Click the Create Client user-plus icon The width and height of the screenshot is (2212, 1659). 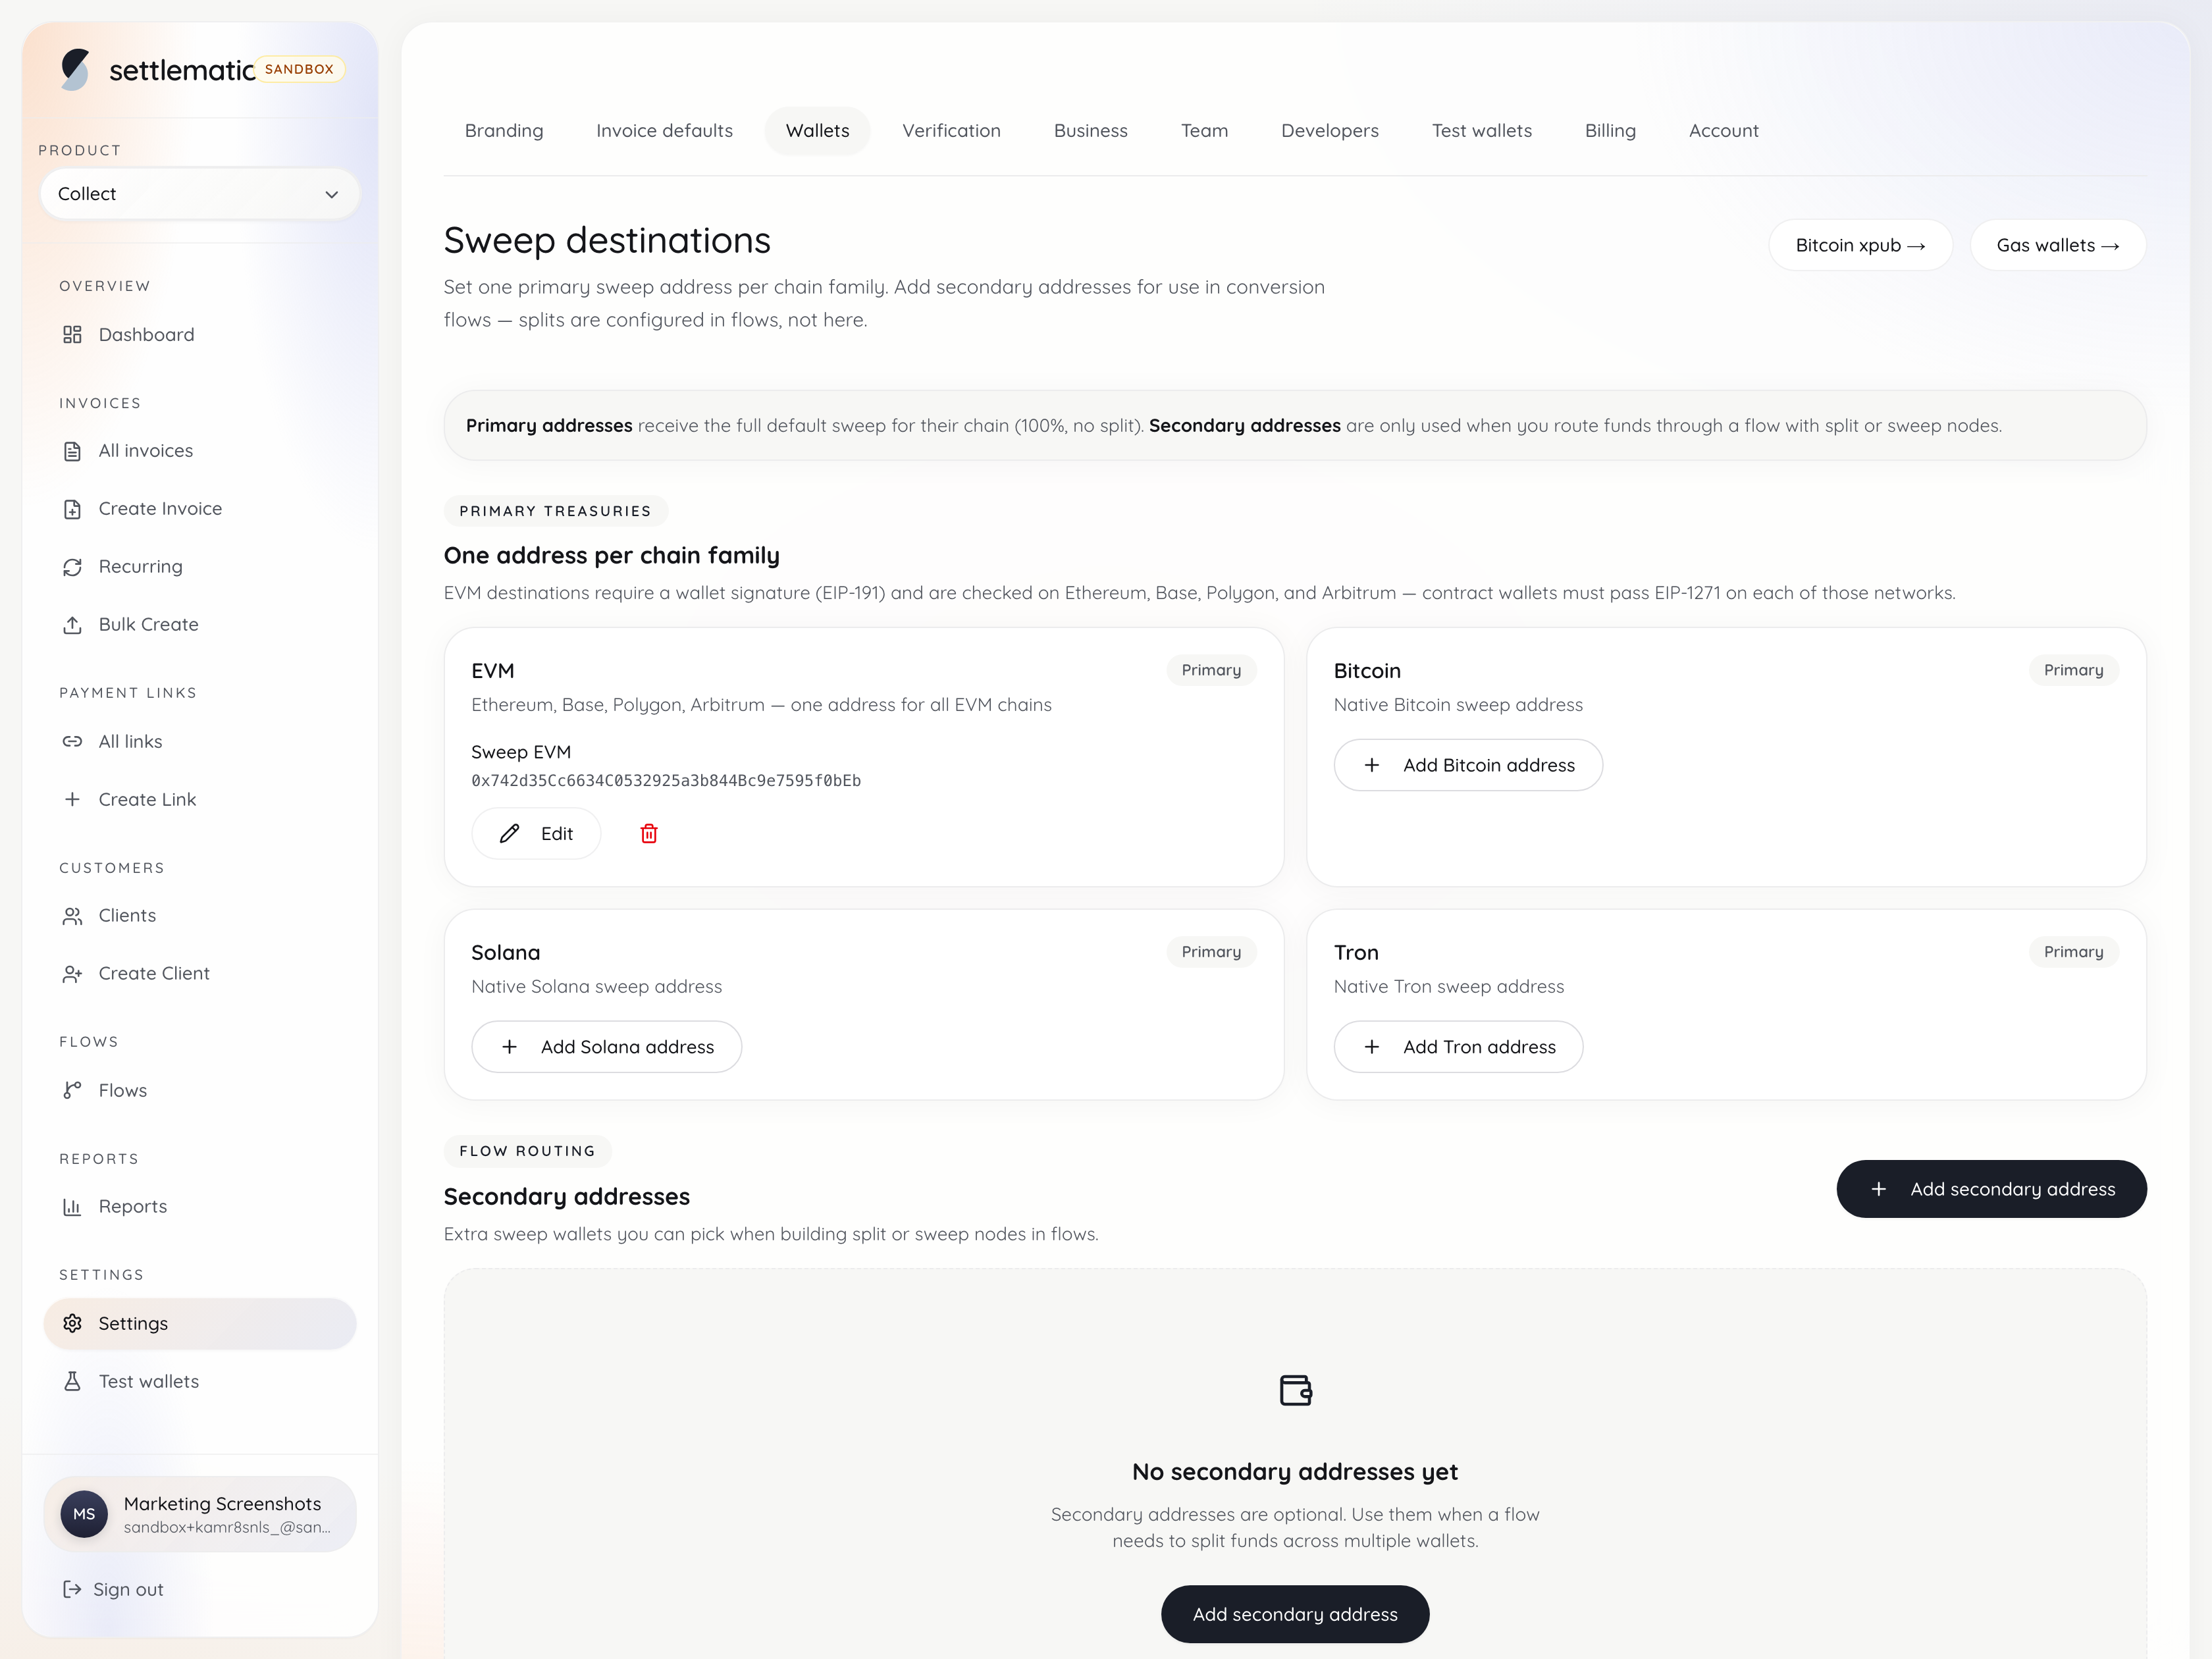tap(72, 974)
